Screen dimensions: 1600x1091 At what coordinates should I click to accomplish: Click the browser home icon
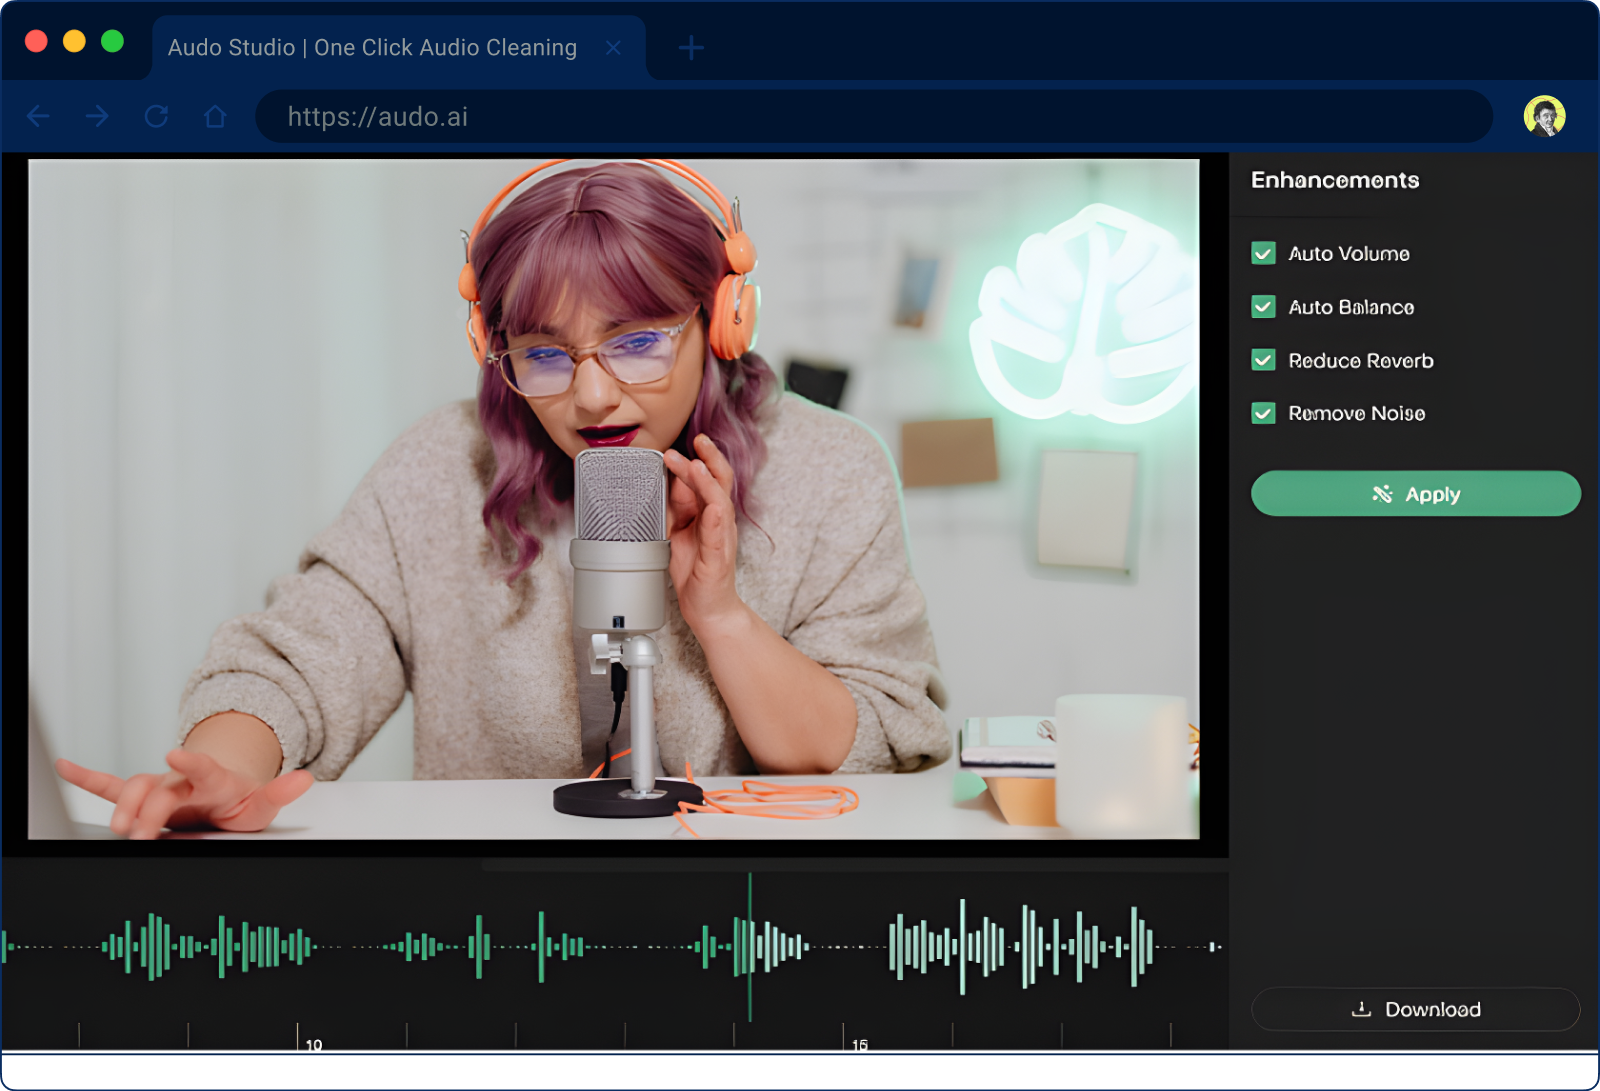(215, 116)
